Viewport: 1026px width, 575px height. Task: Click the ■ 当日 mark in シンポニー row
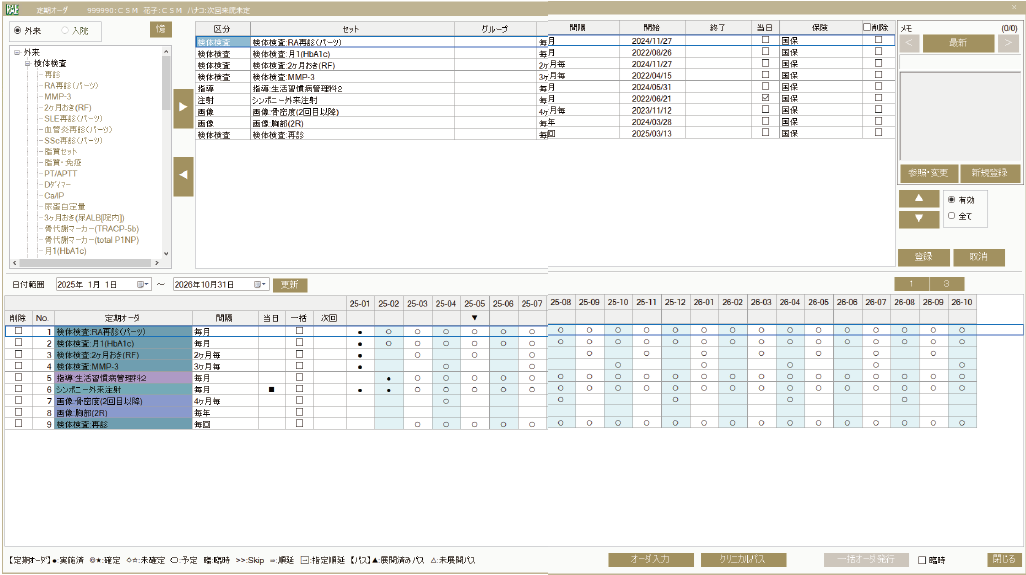click(272, 389)
